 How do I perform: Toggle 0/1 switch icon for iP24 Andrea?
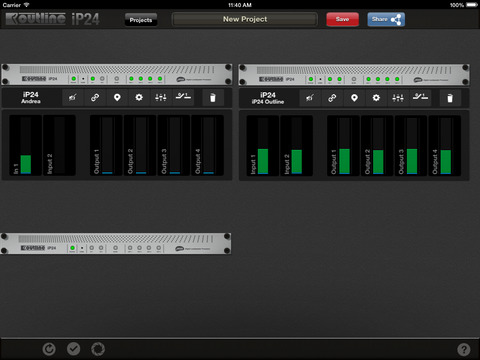click(183, 98)
